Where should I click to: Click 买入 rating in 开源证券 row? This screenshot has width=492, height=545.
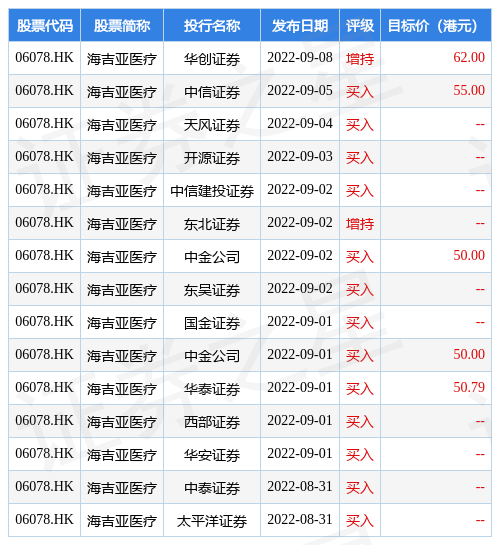(x=360, y=158)
